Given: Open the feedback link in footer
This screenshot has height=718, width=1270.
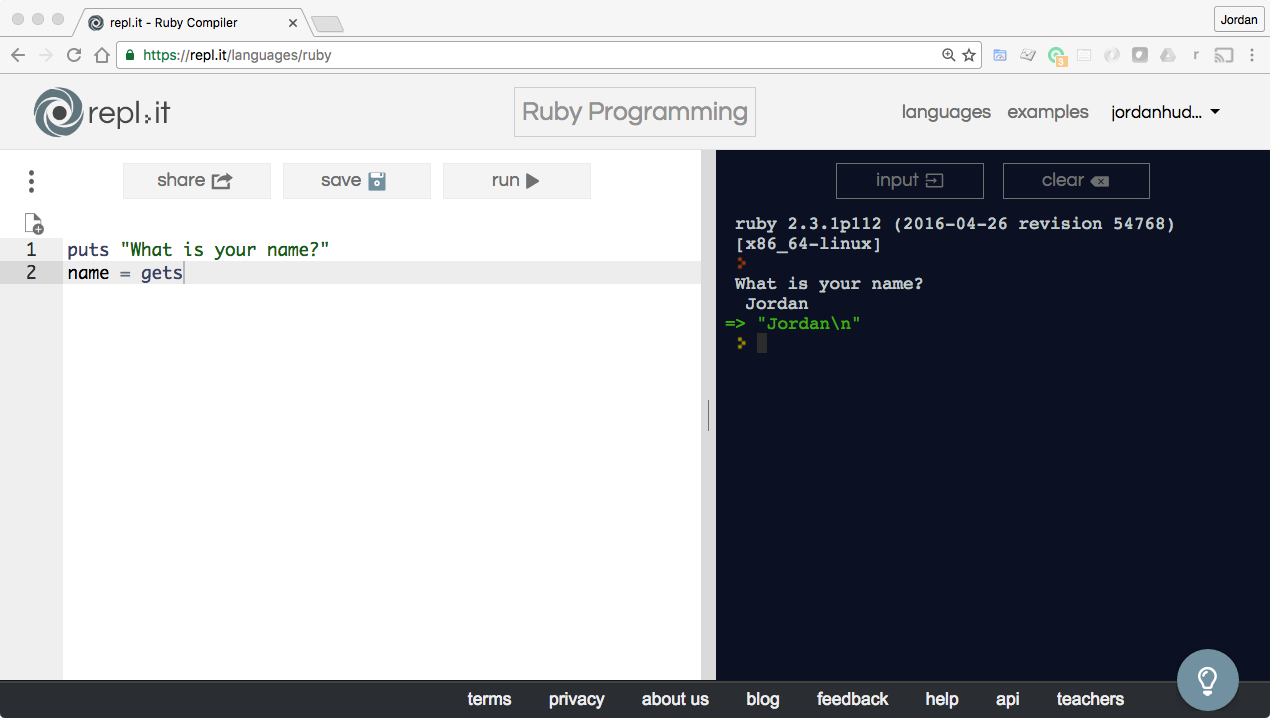Looking at the screenshot, I should [852, 699].
